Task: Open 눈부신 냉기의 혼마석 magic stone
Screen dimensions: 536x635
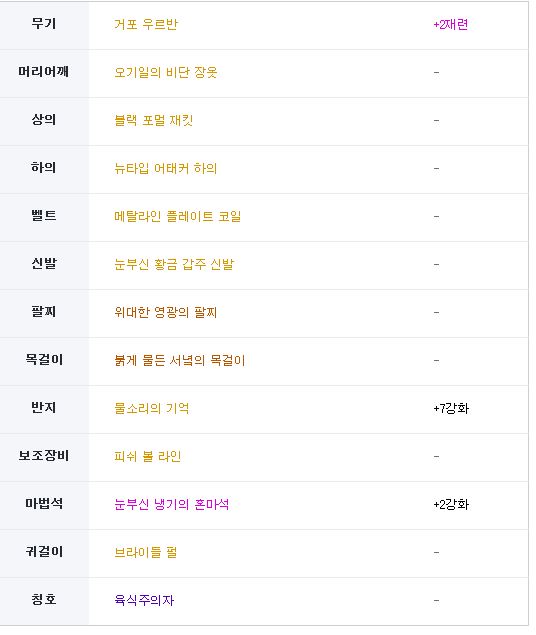Action: [x=172, y=505]
